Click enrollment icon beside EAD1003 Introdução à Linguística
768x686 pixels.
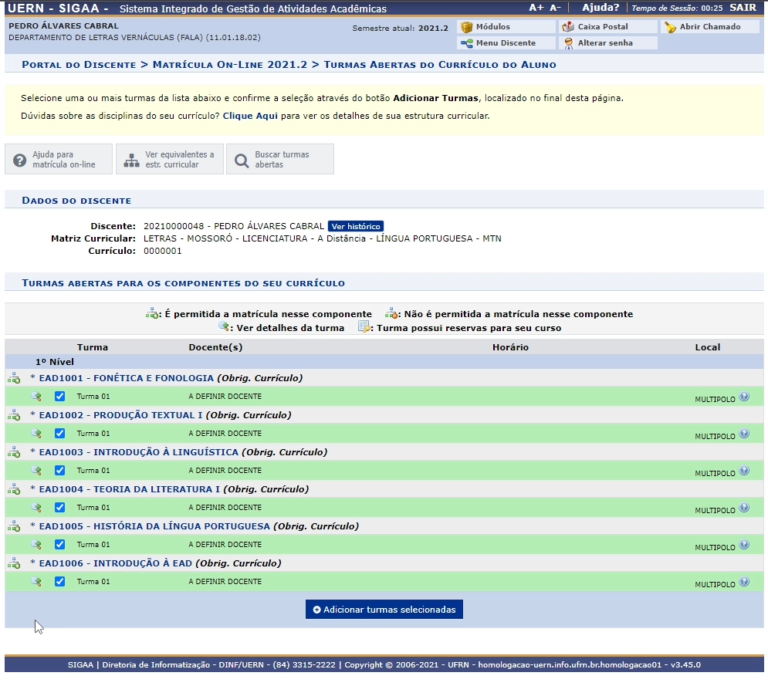pos(14,452)
